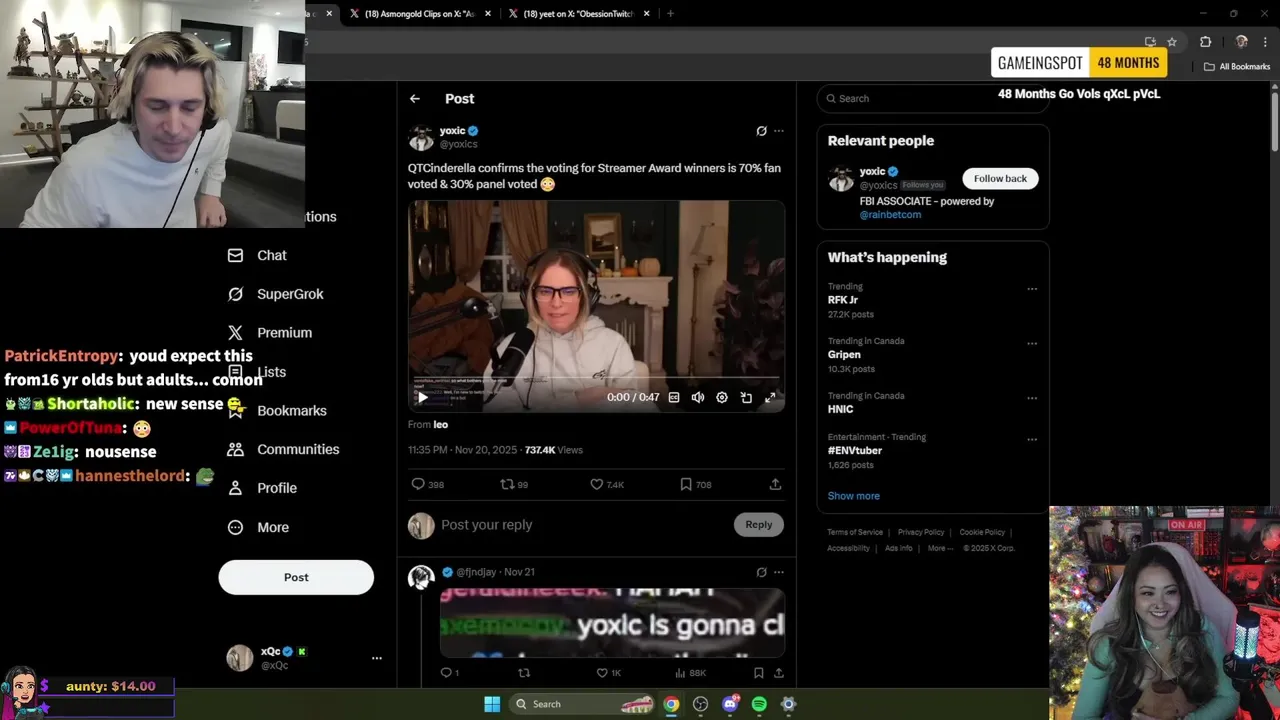Bookmark the post with 708 bookmarks

pos(686,484)
